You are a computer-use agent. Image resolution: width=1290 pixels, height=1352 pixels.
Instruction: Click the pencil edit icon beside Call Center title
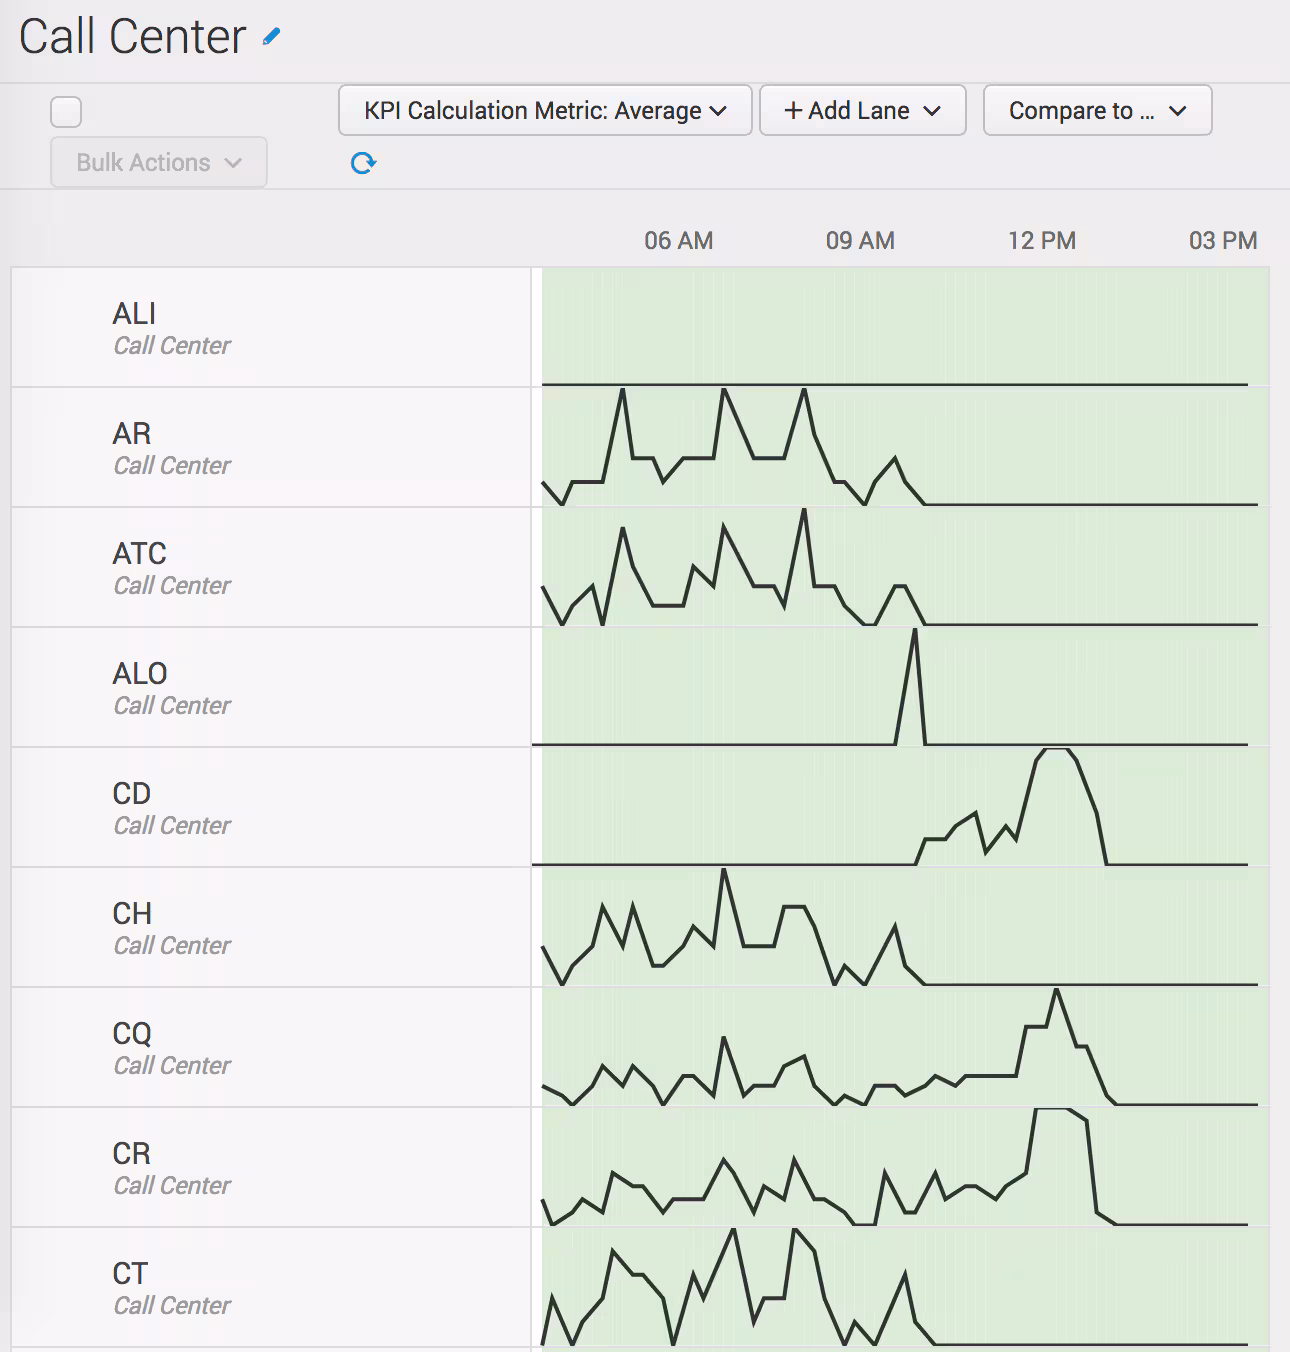pos(271,37)
